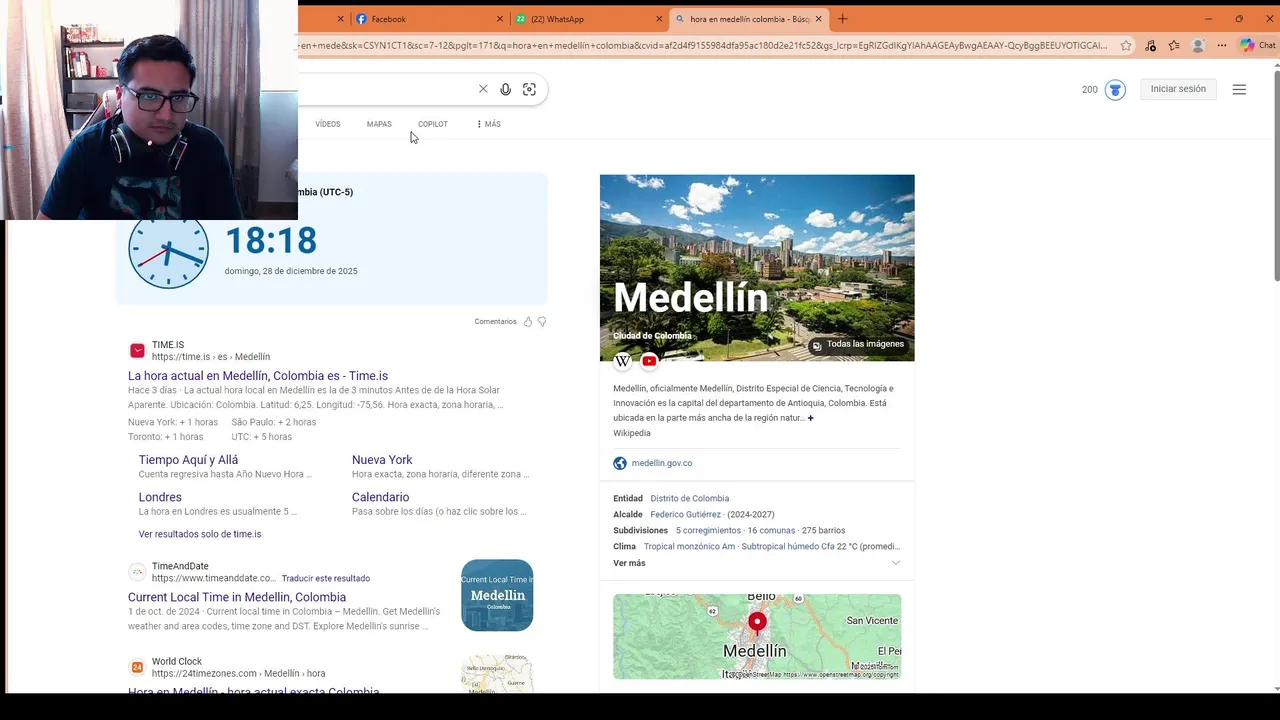
Task: Click Traducir este resultado link
Action: click(x=326, y=578)
